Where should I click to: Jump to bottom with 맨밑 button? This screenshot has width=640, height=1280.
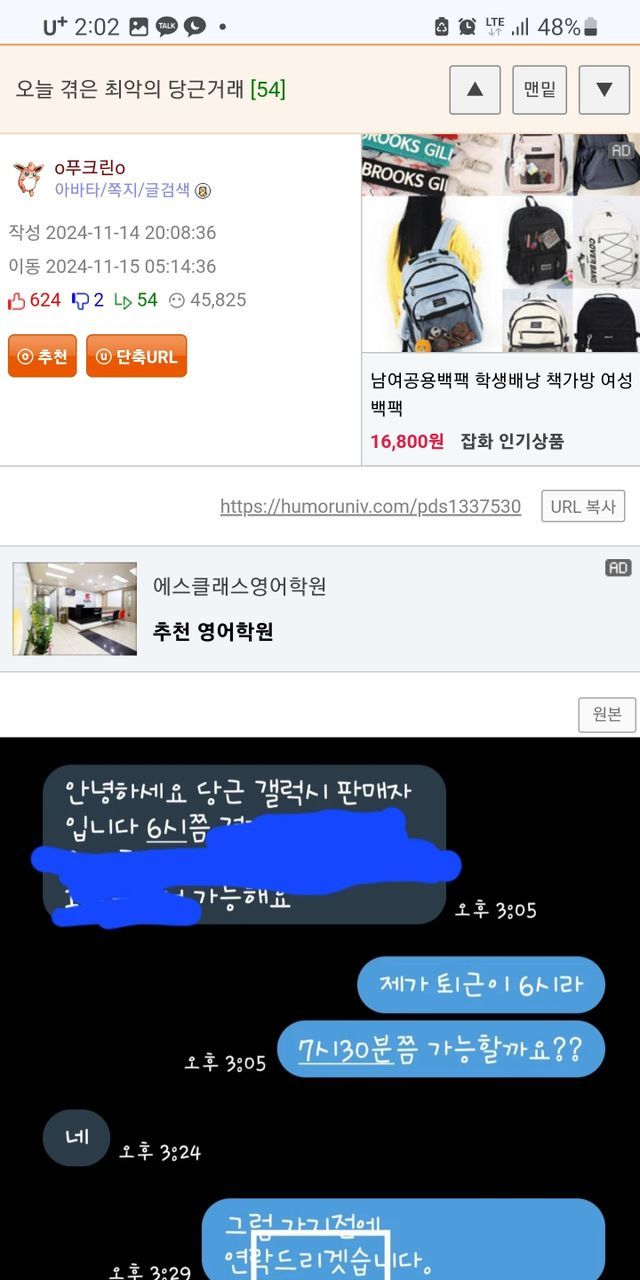click(x=540, y=90)
